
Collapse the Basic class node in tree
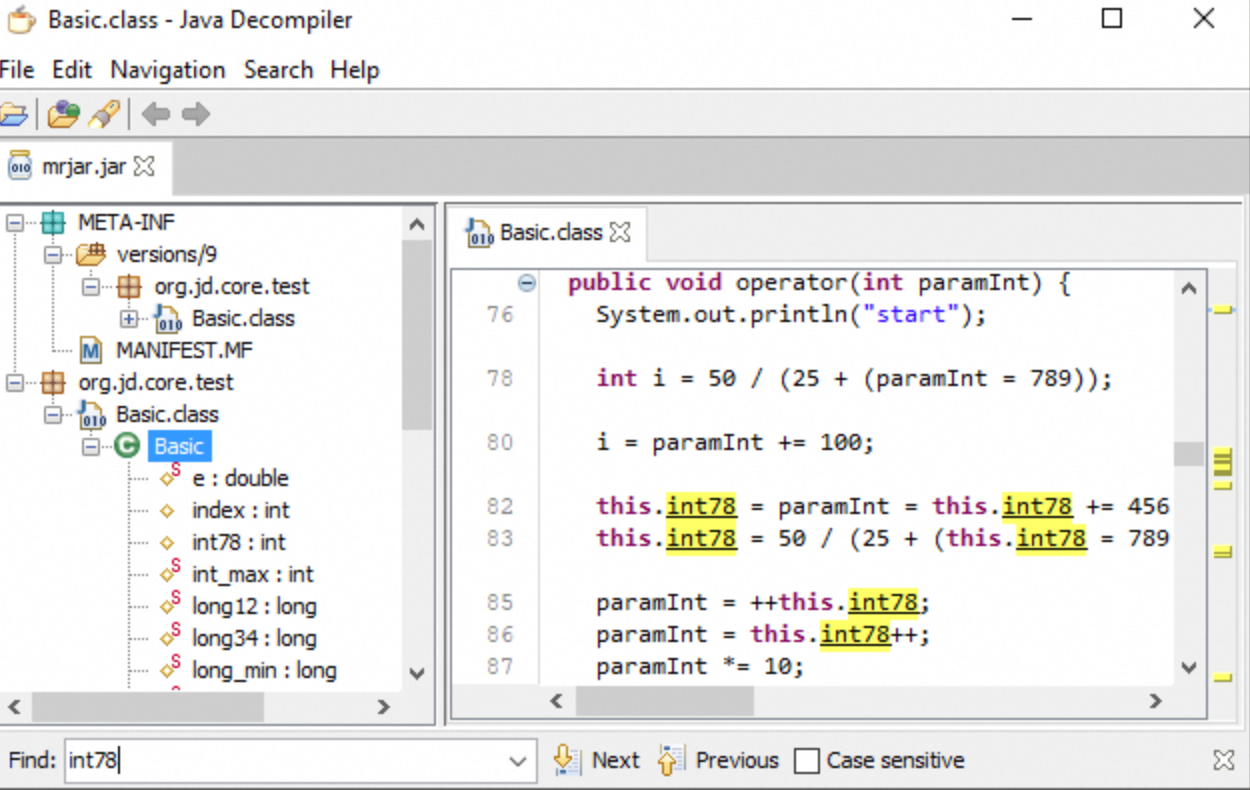click(91, 446)
